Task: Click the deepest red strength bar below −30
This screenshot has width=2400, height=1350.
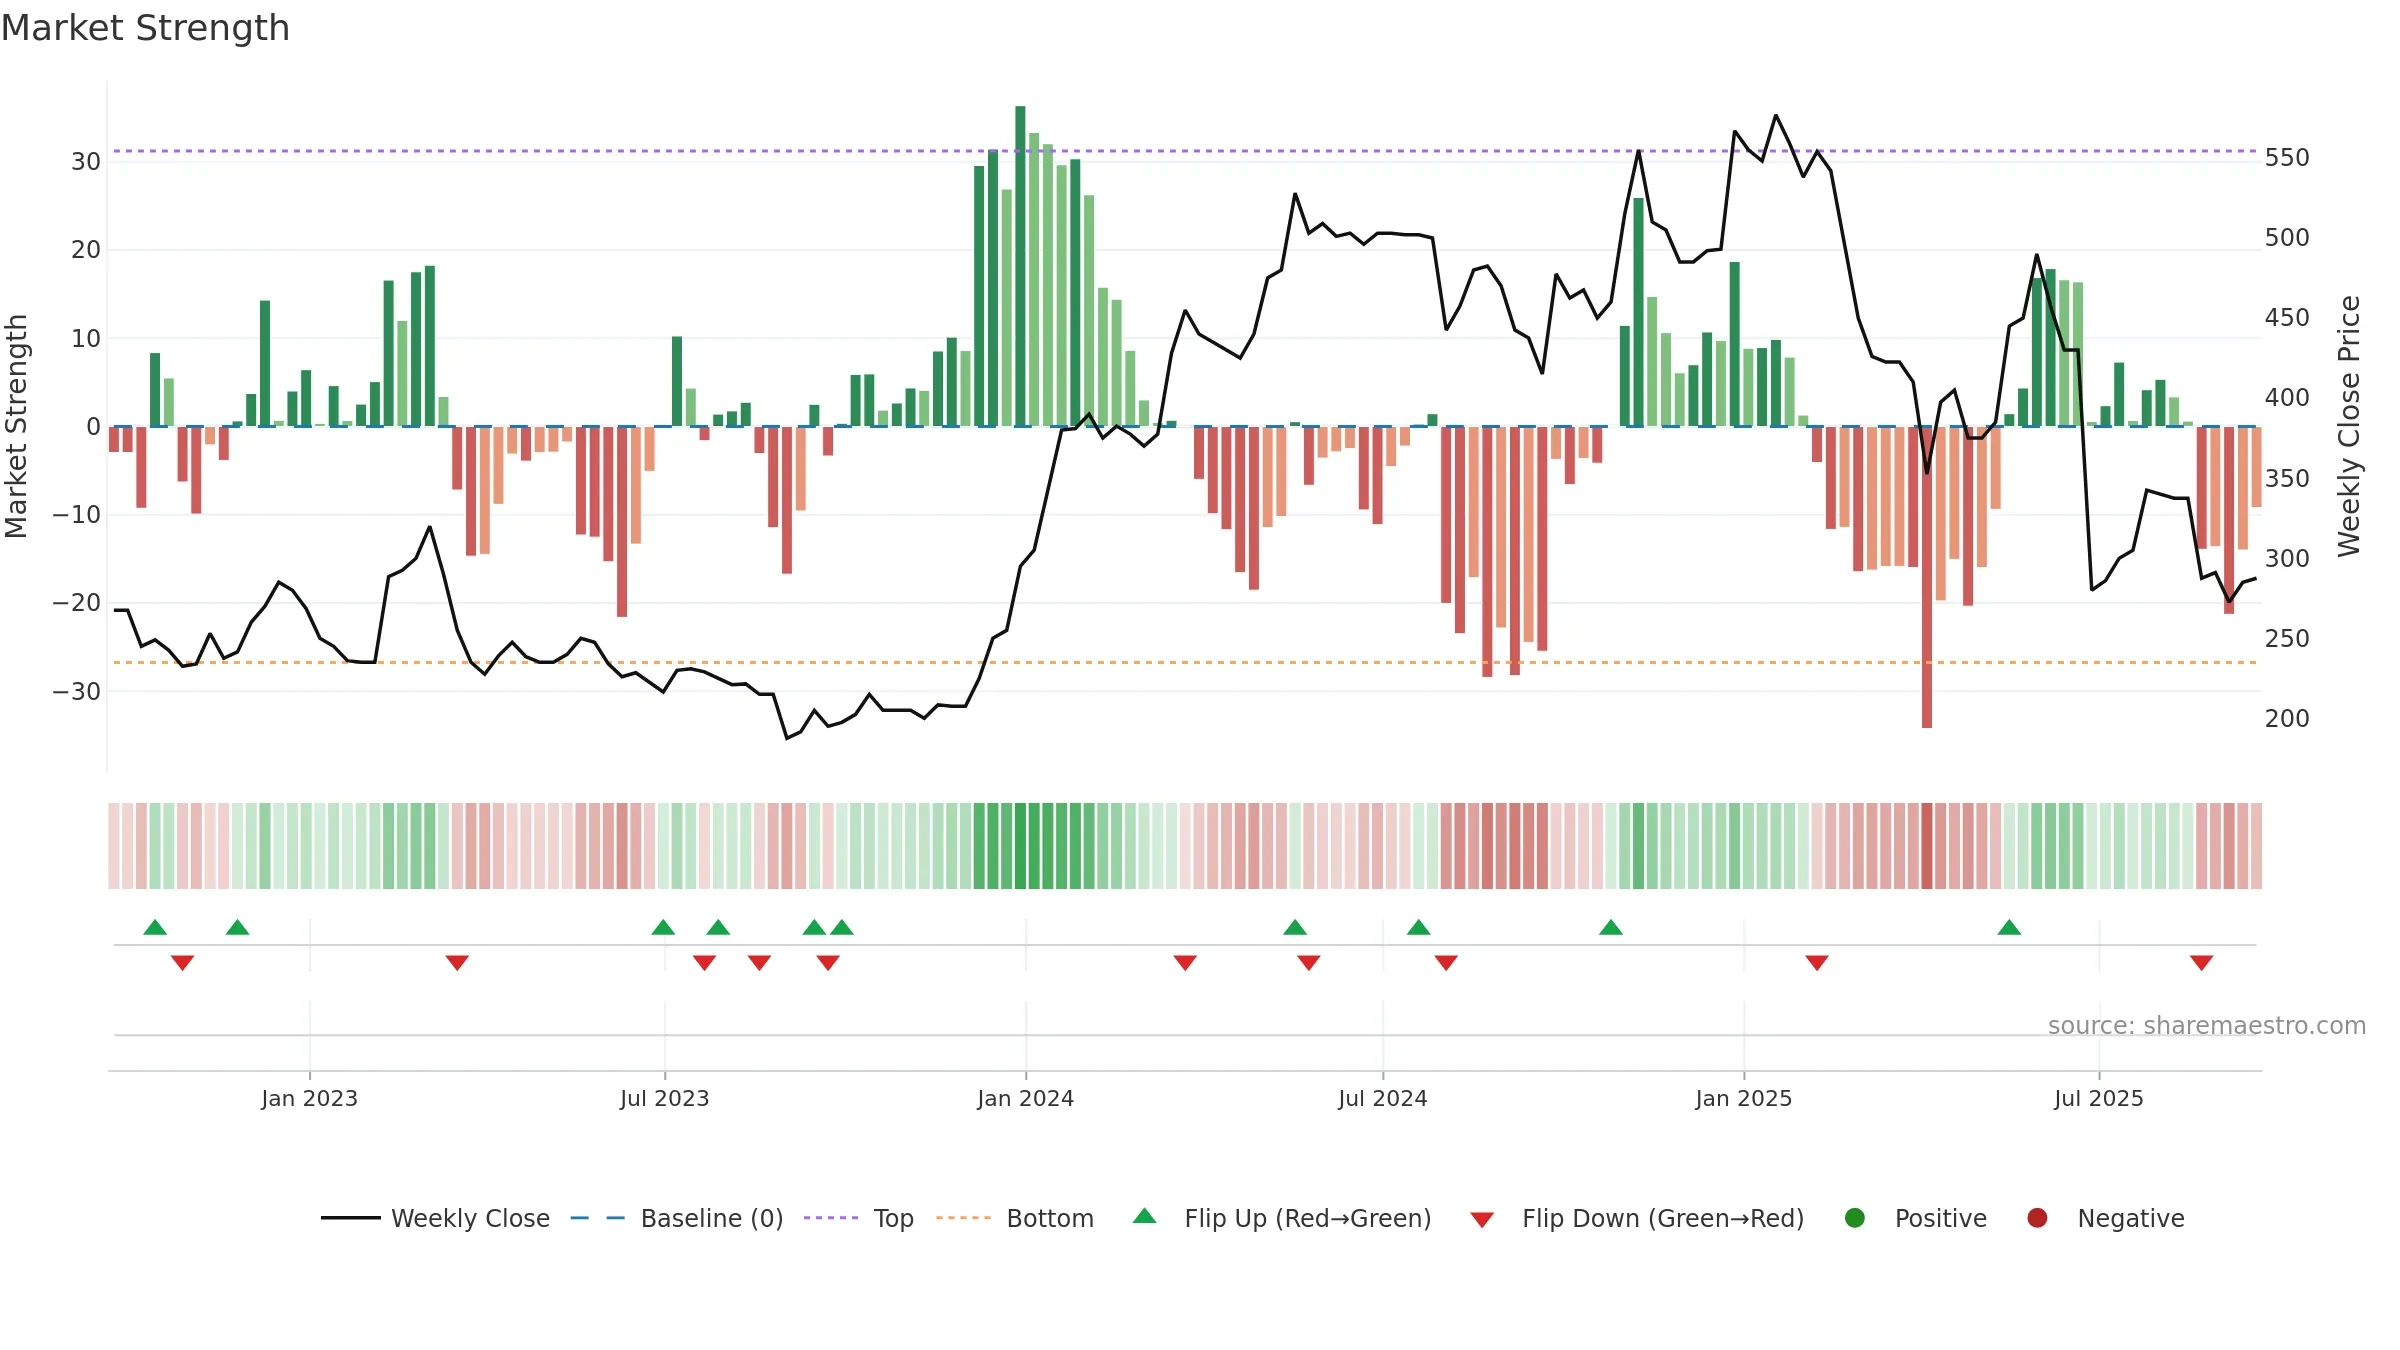Action: pyautogui.click(x=1927, y=577)
